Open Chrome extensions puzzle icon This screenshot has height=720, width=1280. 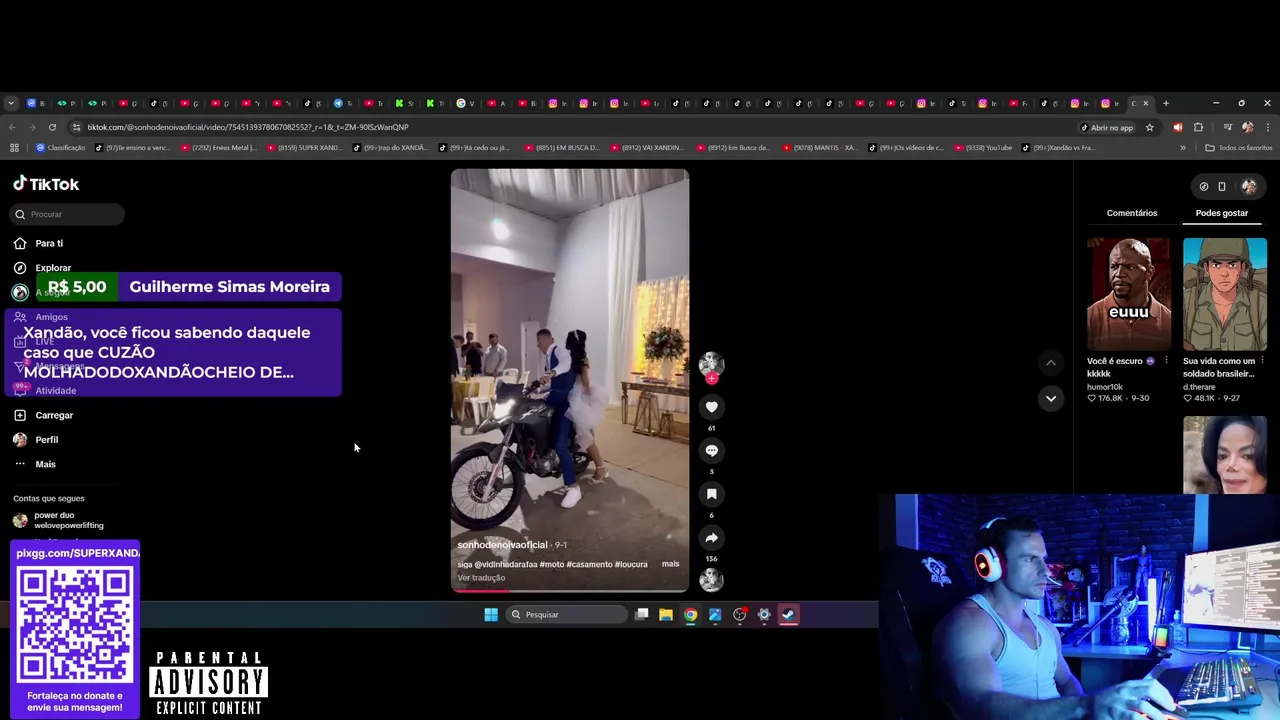coord(1198,127)
